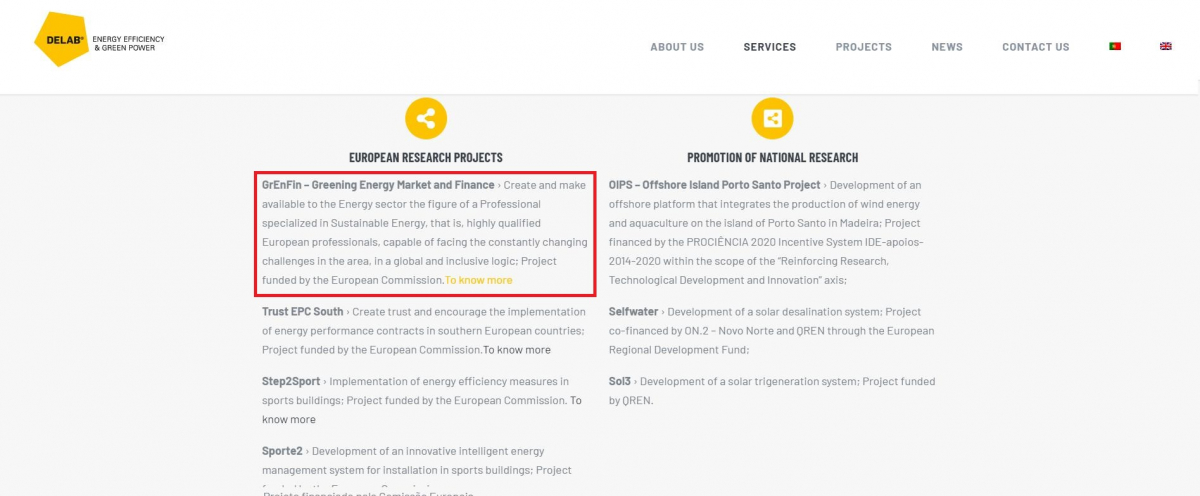Click the Trust EPC South project title
This screenshot has height=496, width=1200.
pyautogui.click(x=302, y=312)
